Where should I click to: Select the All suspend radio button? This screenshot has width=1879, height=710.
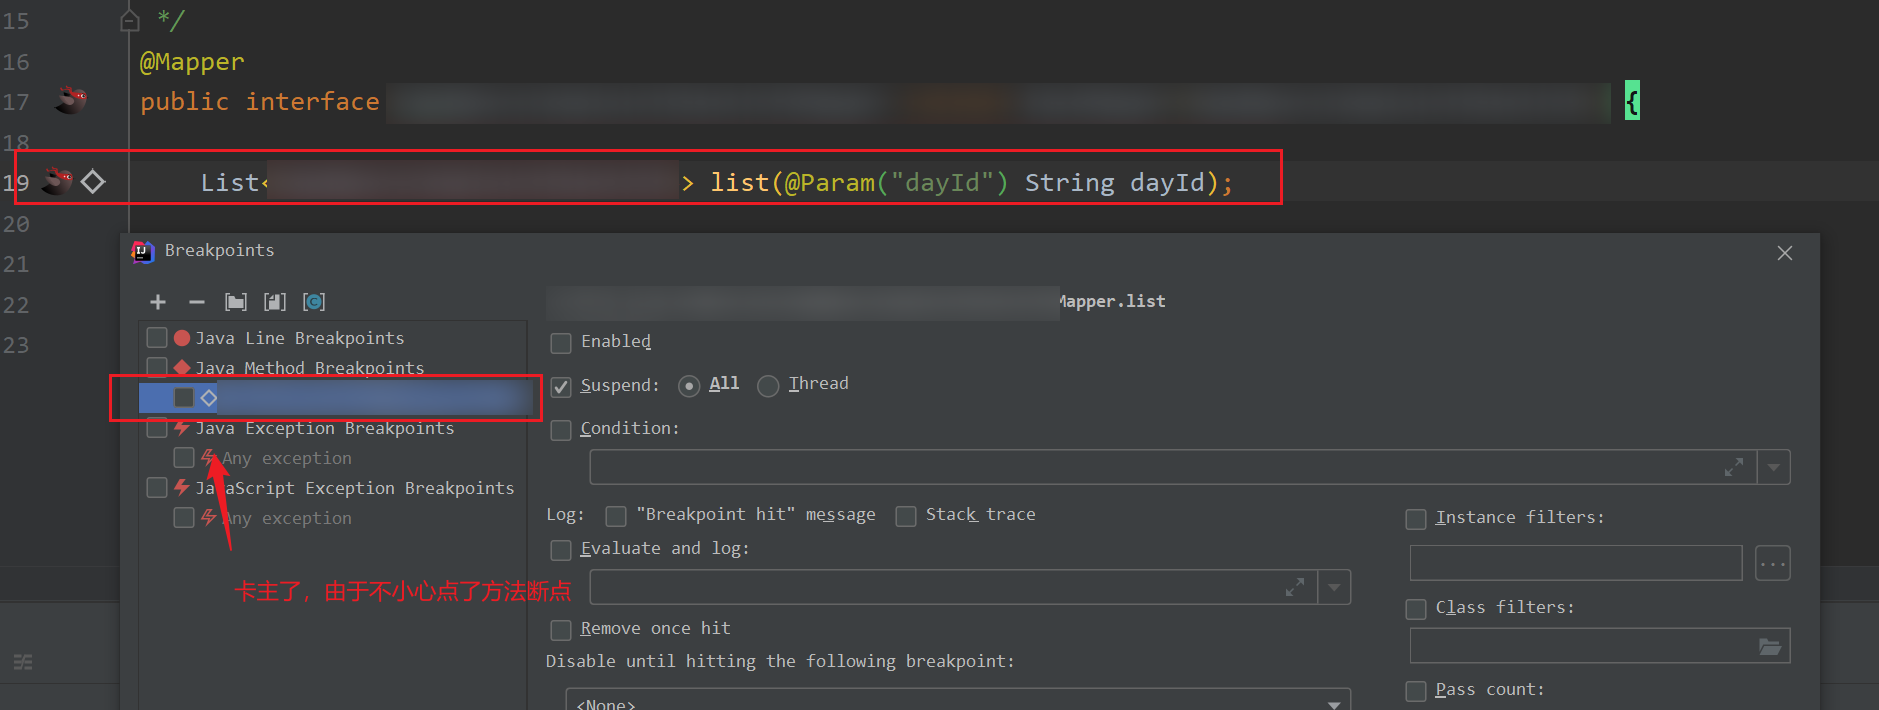[x=689, y=386]
